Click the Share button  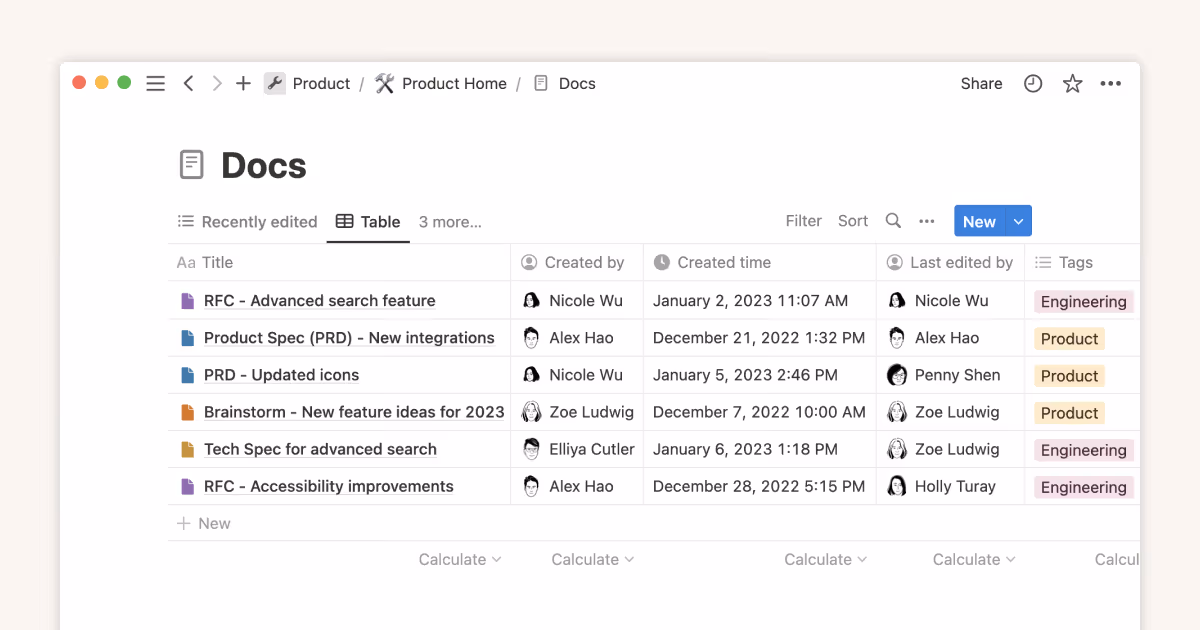tap(980, 83)
